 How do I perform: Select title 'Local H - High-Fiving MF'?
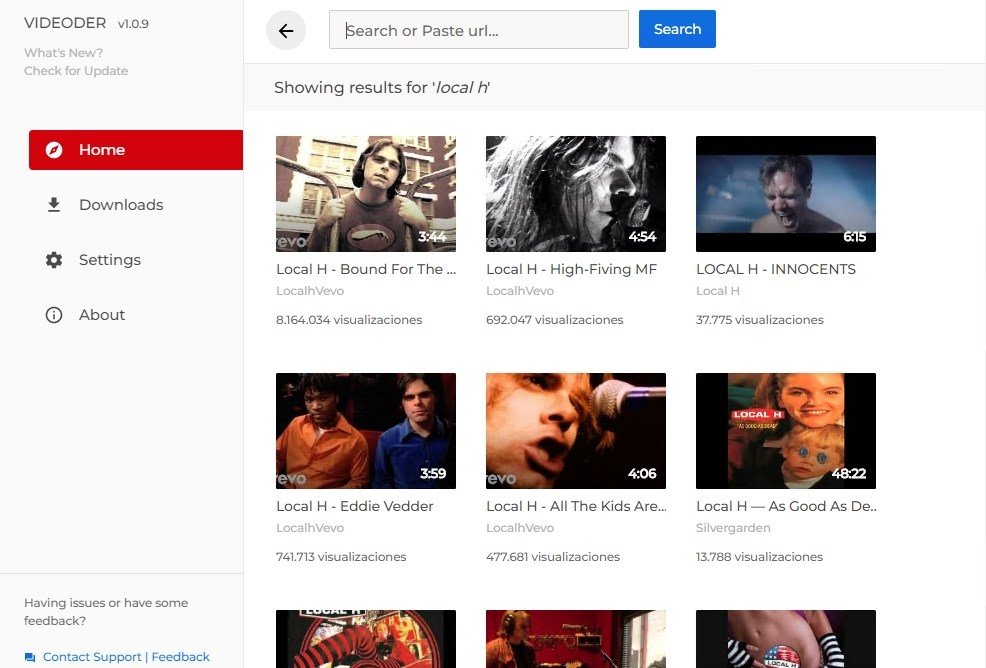point(572,269)
